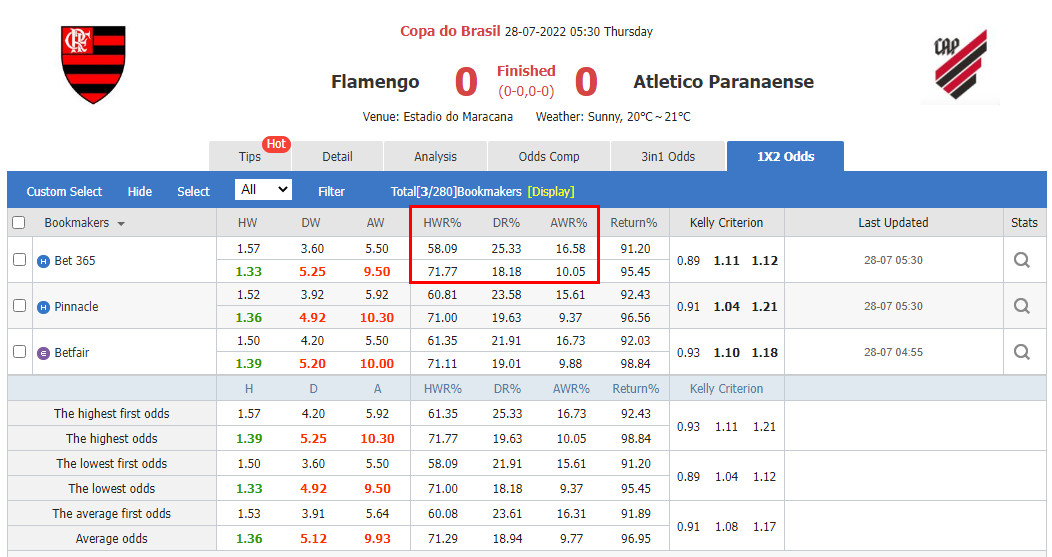Click the yellow Display link
The height and width of the screenshot is (557, 1052).
(551, 191)
